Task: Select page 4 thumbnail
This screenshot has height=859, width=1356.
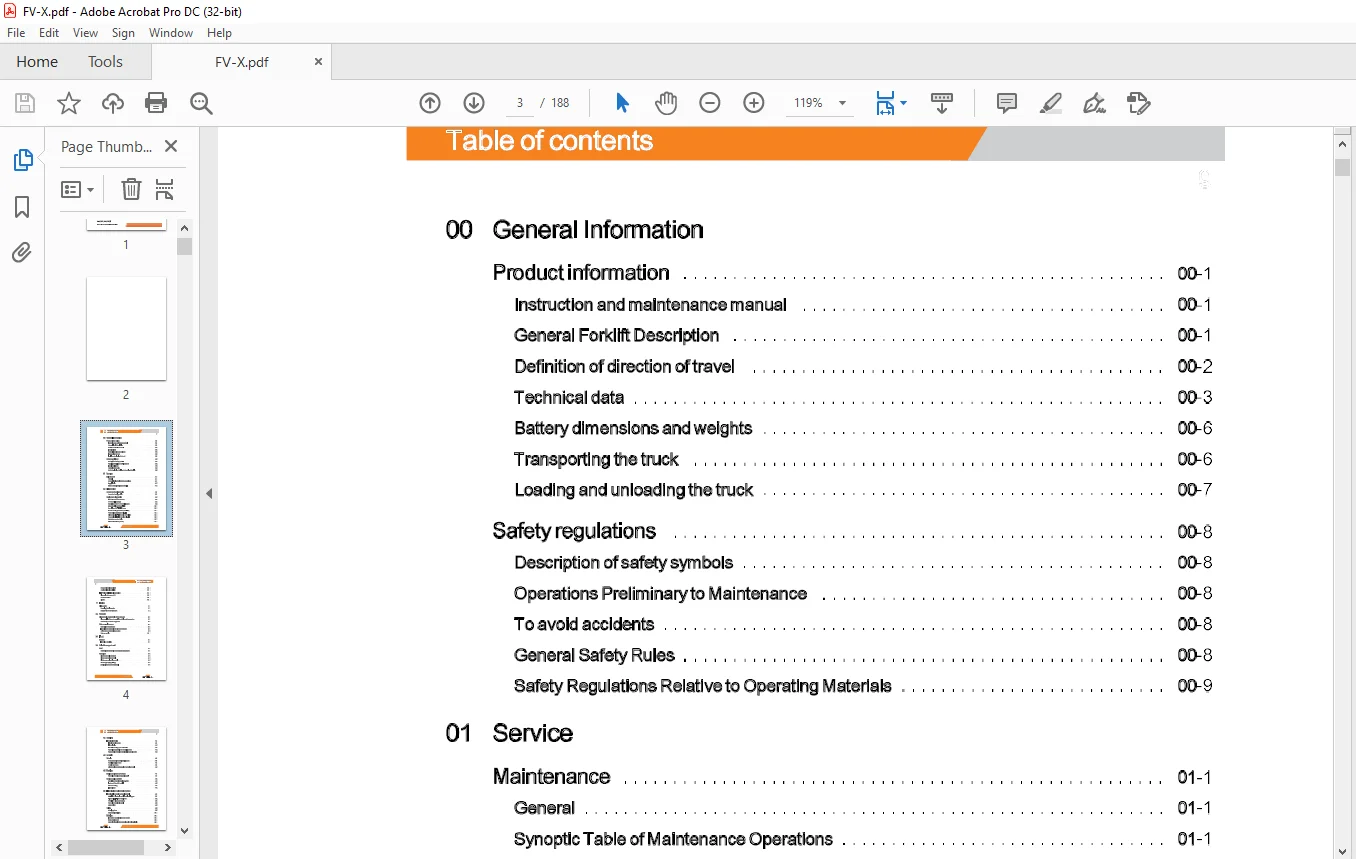Action: click(126, 629)
